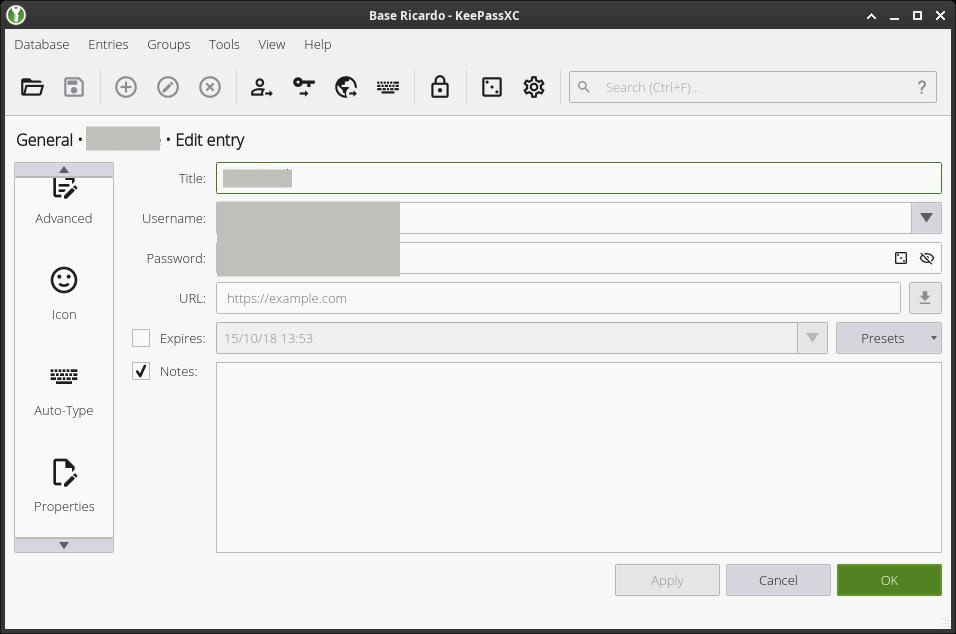Image resolution: width=956 pixels, height=634 pixels.
Task: Open the Icon section smiley
Action: point(63,294)
